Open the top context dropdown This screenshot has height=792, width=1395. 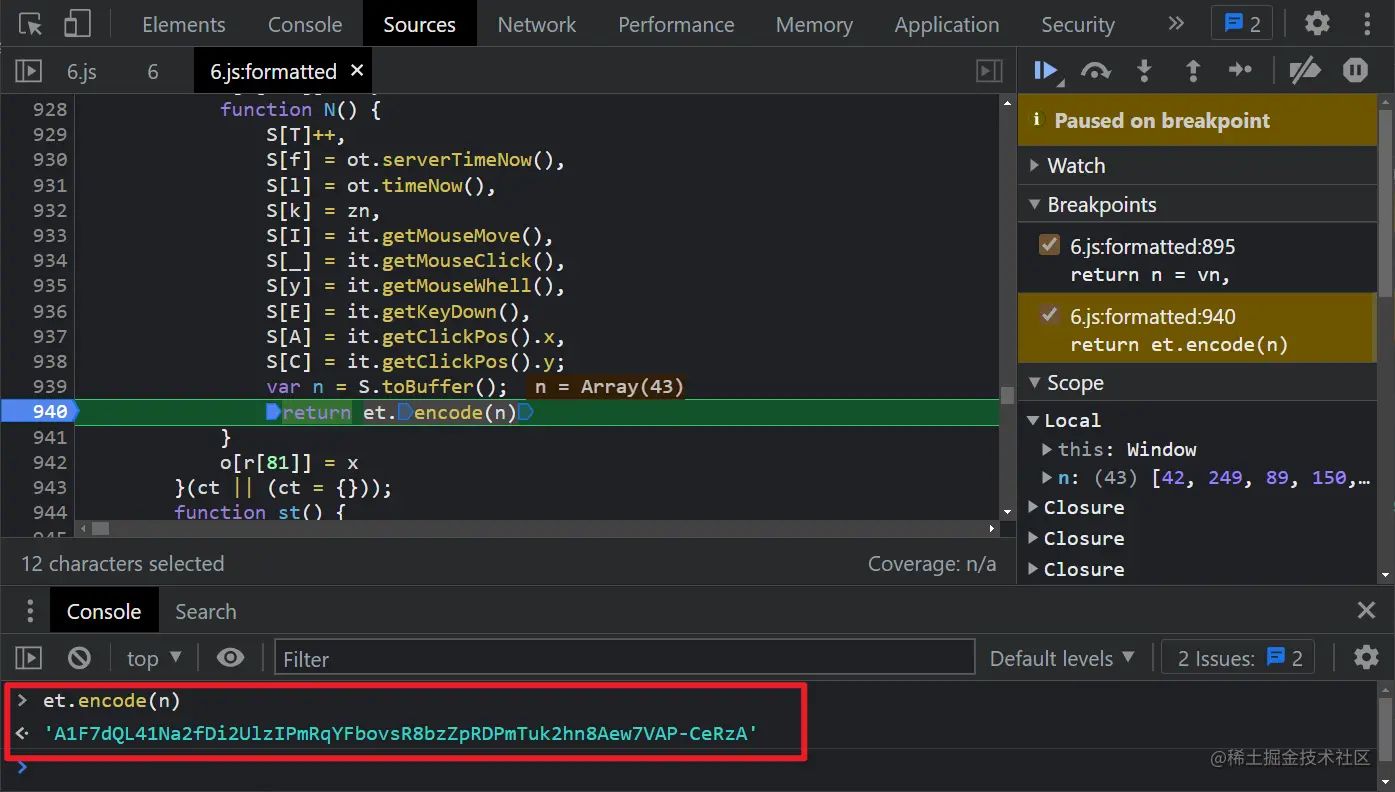pyautogui.click(x=154, y=658)
